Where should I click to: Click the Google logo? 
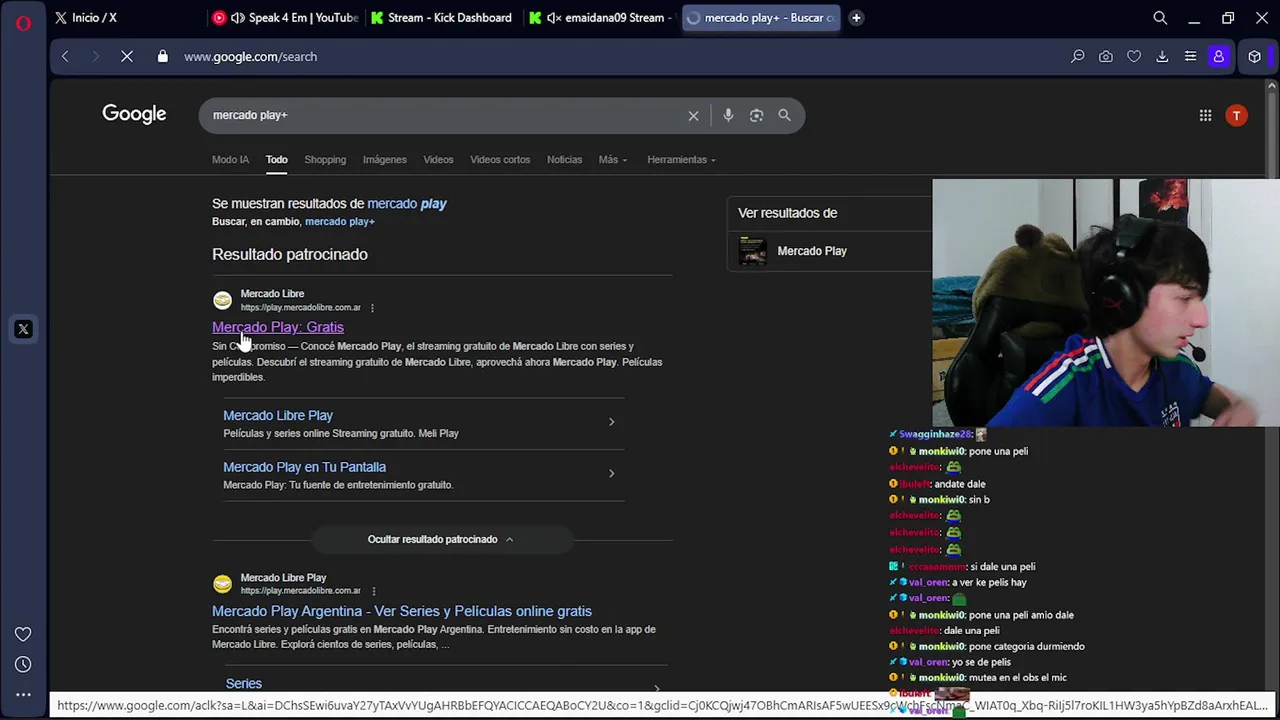point(134,114)
